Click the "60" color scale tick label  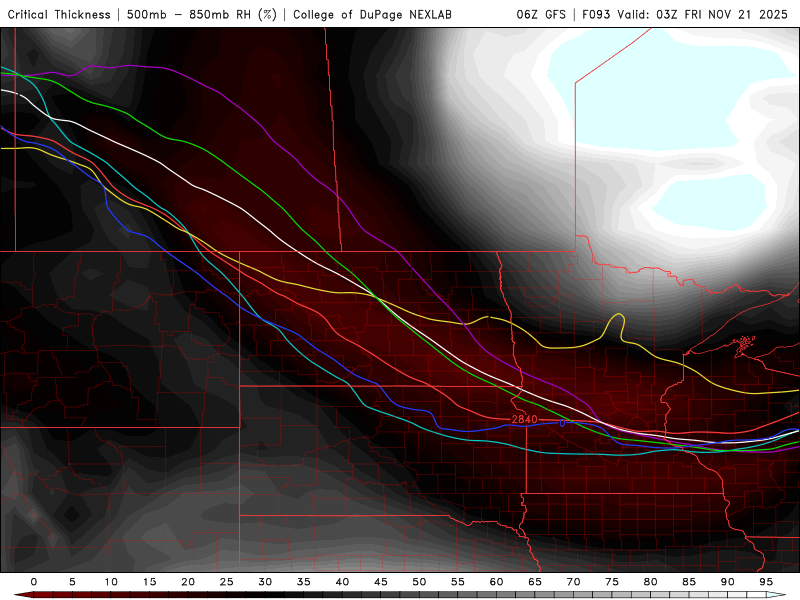pyautogui.click(x=496, y=582)
